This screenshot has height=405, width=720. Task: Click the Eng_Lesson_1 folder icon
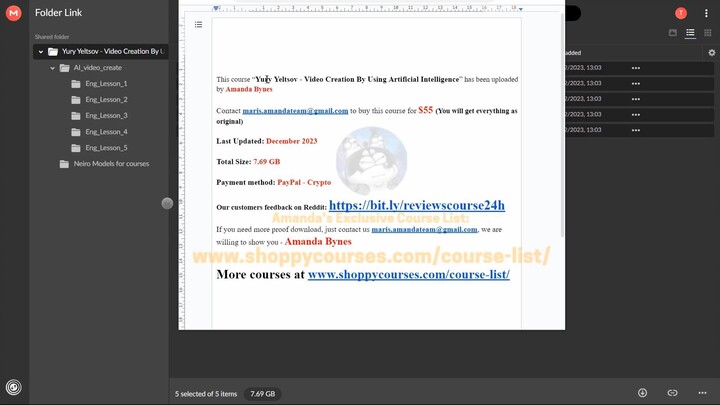pos(76,84)
